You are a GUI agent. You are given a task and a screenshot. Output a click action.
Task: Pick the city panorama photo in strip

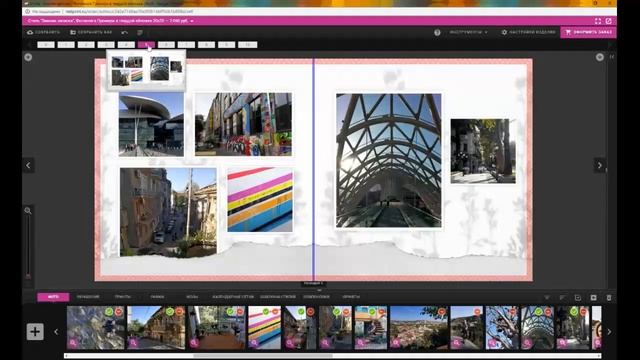(x=418, y=328)
